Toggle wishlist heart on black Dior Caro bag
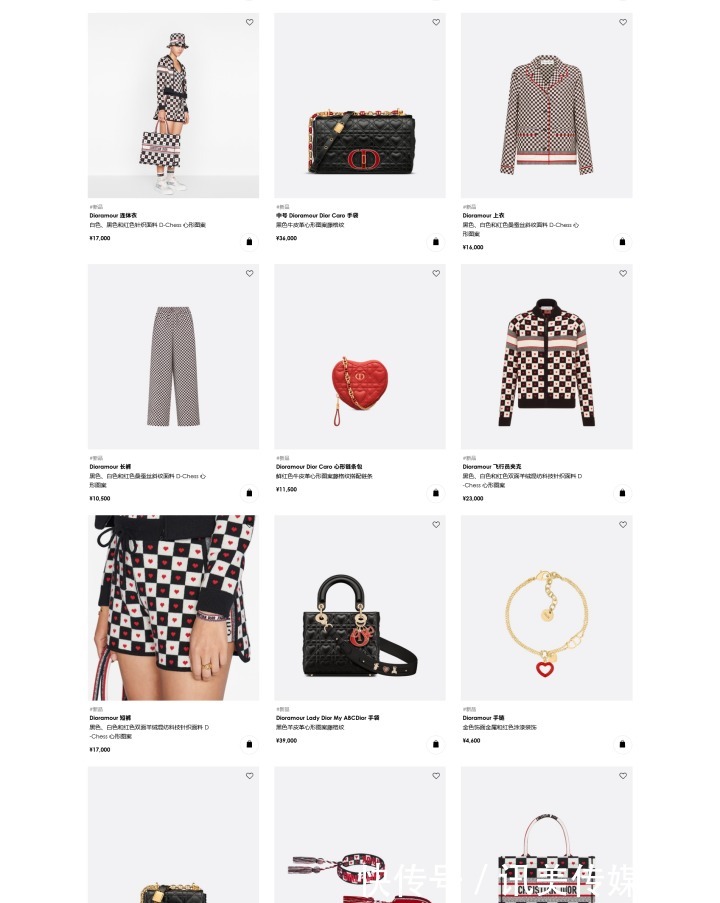 coord(436,22)
